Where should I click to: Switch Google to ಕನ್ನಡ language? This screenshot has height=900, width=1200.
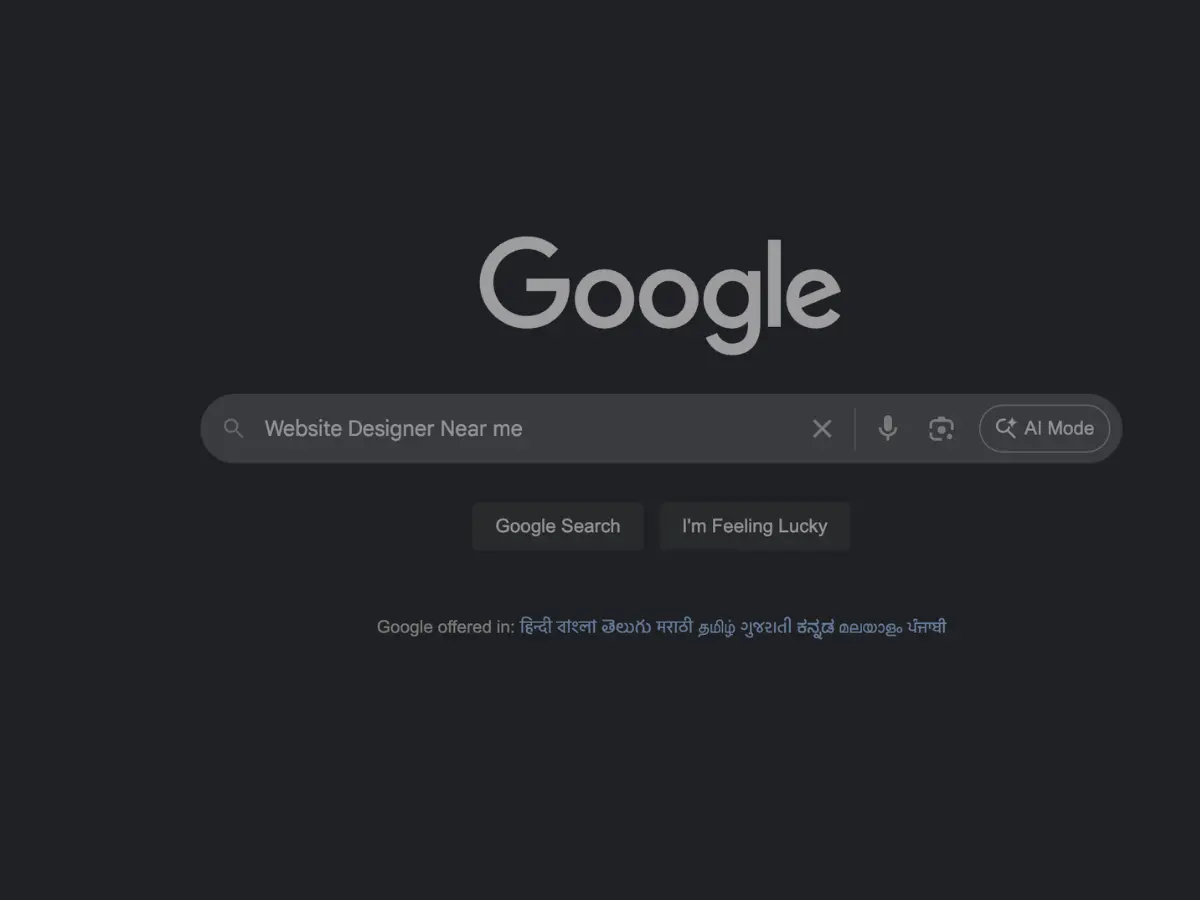815,627
